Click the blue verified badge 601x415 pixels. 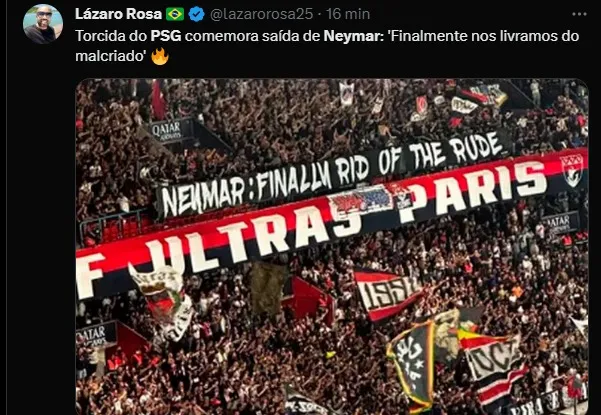(x=197, y=14)
